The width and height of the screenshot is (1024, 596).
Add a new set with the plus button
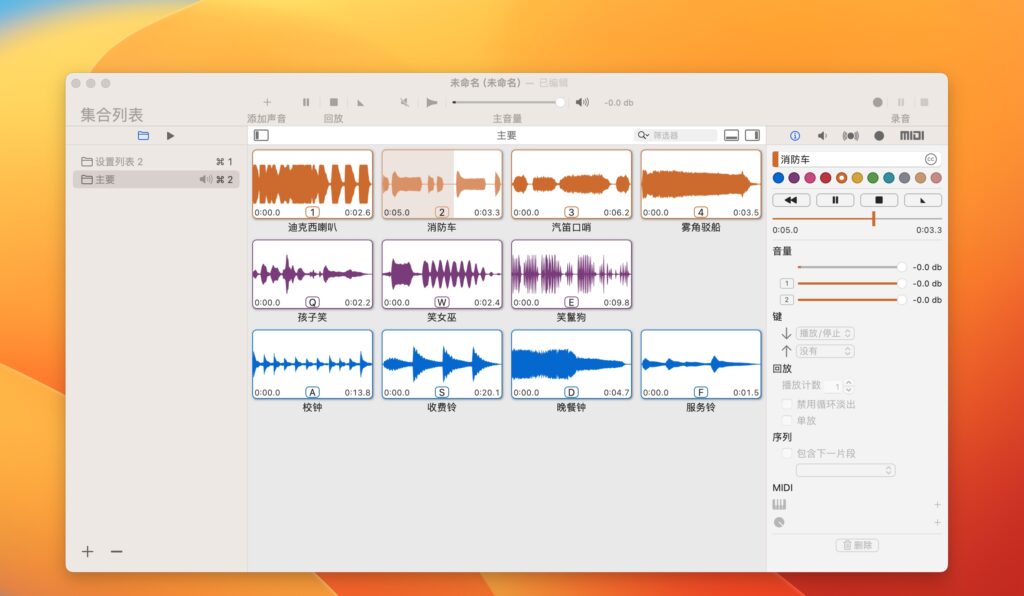(x=88, y=551)
